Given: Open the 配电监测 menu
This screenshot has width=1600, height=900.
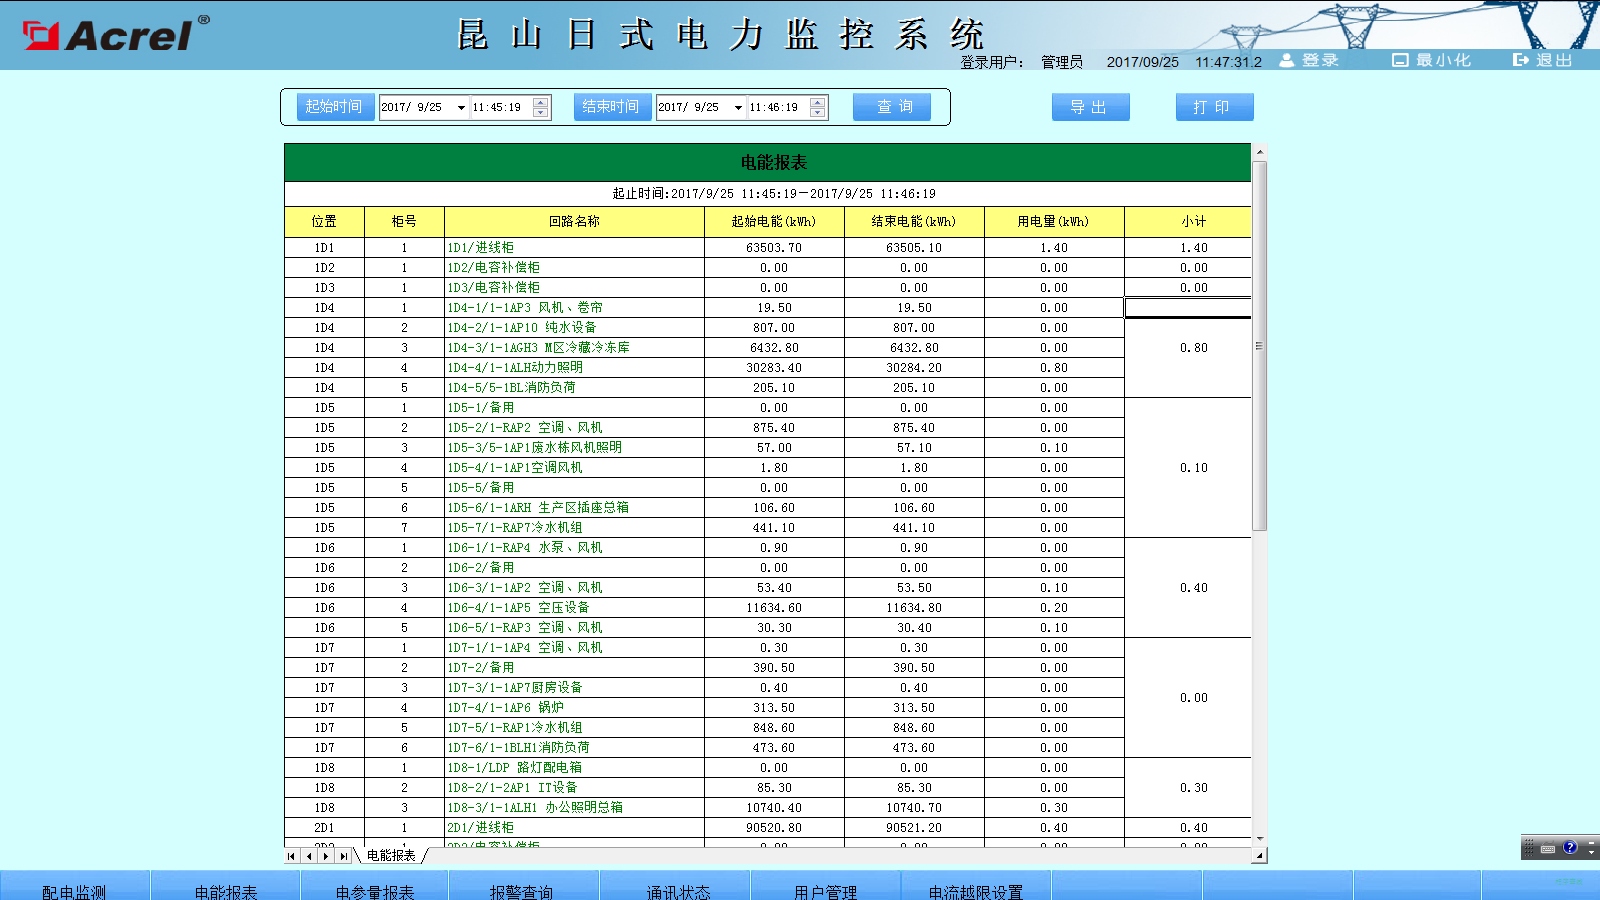Looking at the screenshot, I should 75,887.
